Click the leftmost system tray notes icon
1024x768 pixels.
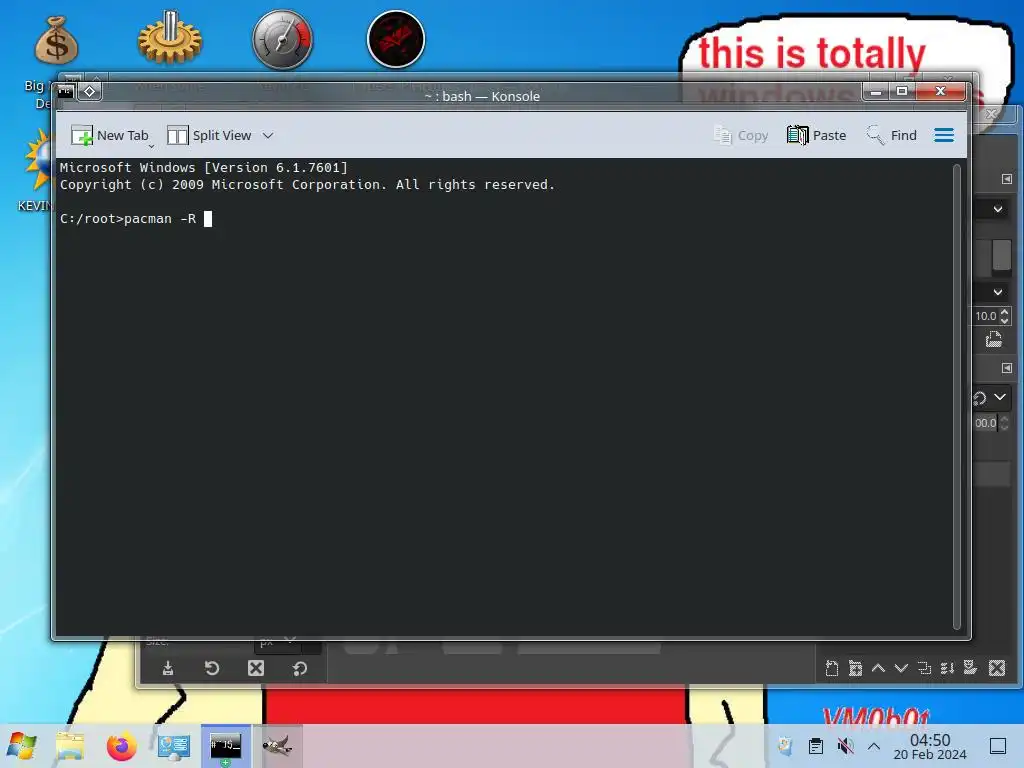click(786, 746)
